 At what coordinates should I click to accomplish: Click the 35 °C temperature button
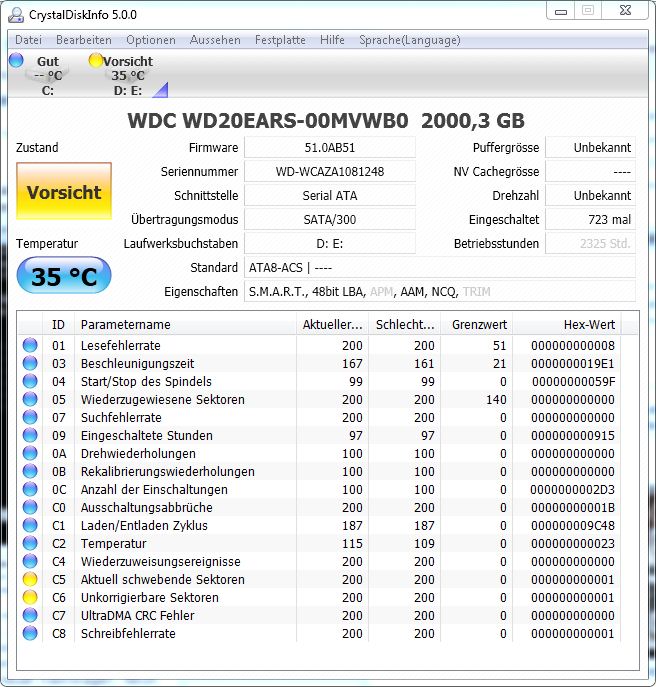64,275
